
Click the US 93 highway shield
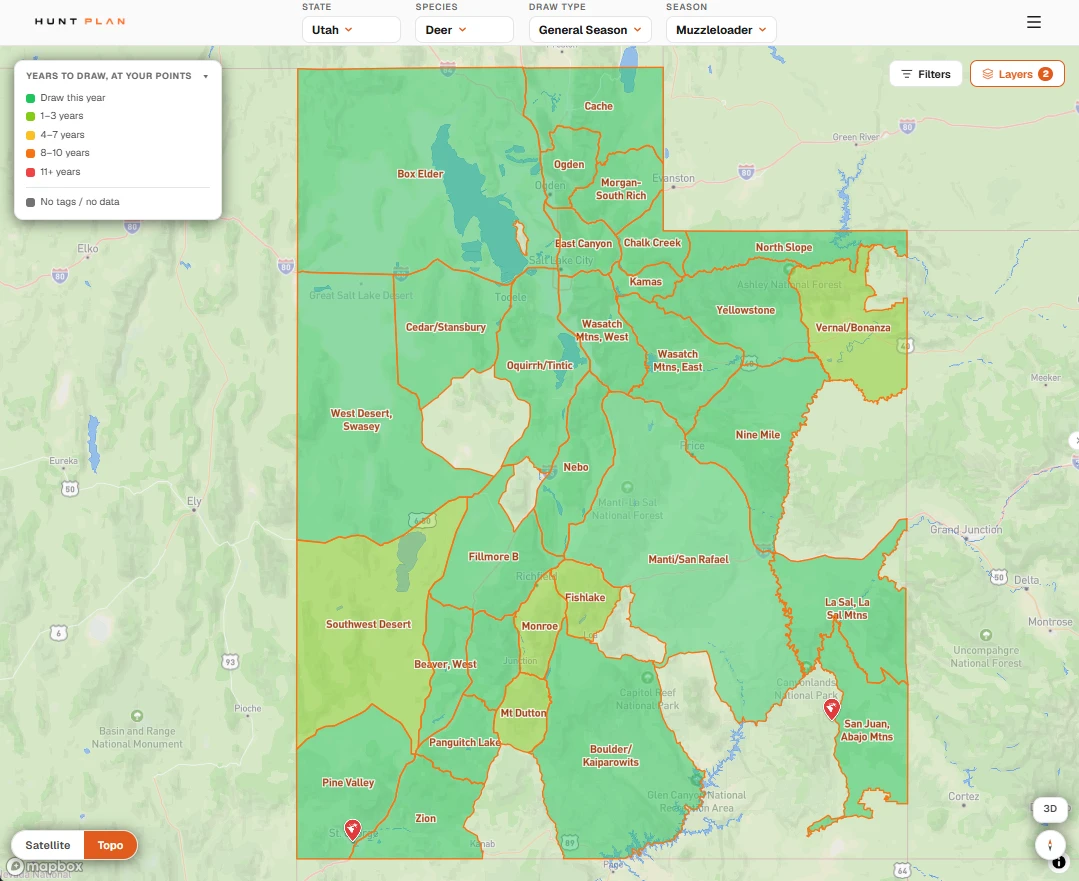click(230, 661)
